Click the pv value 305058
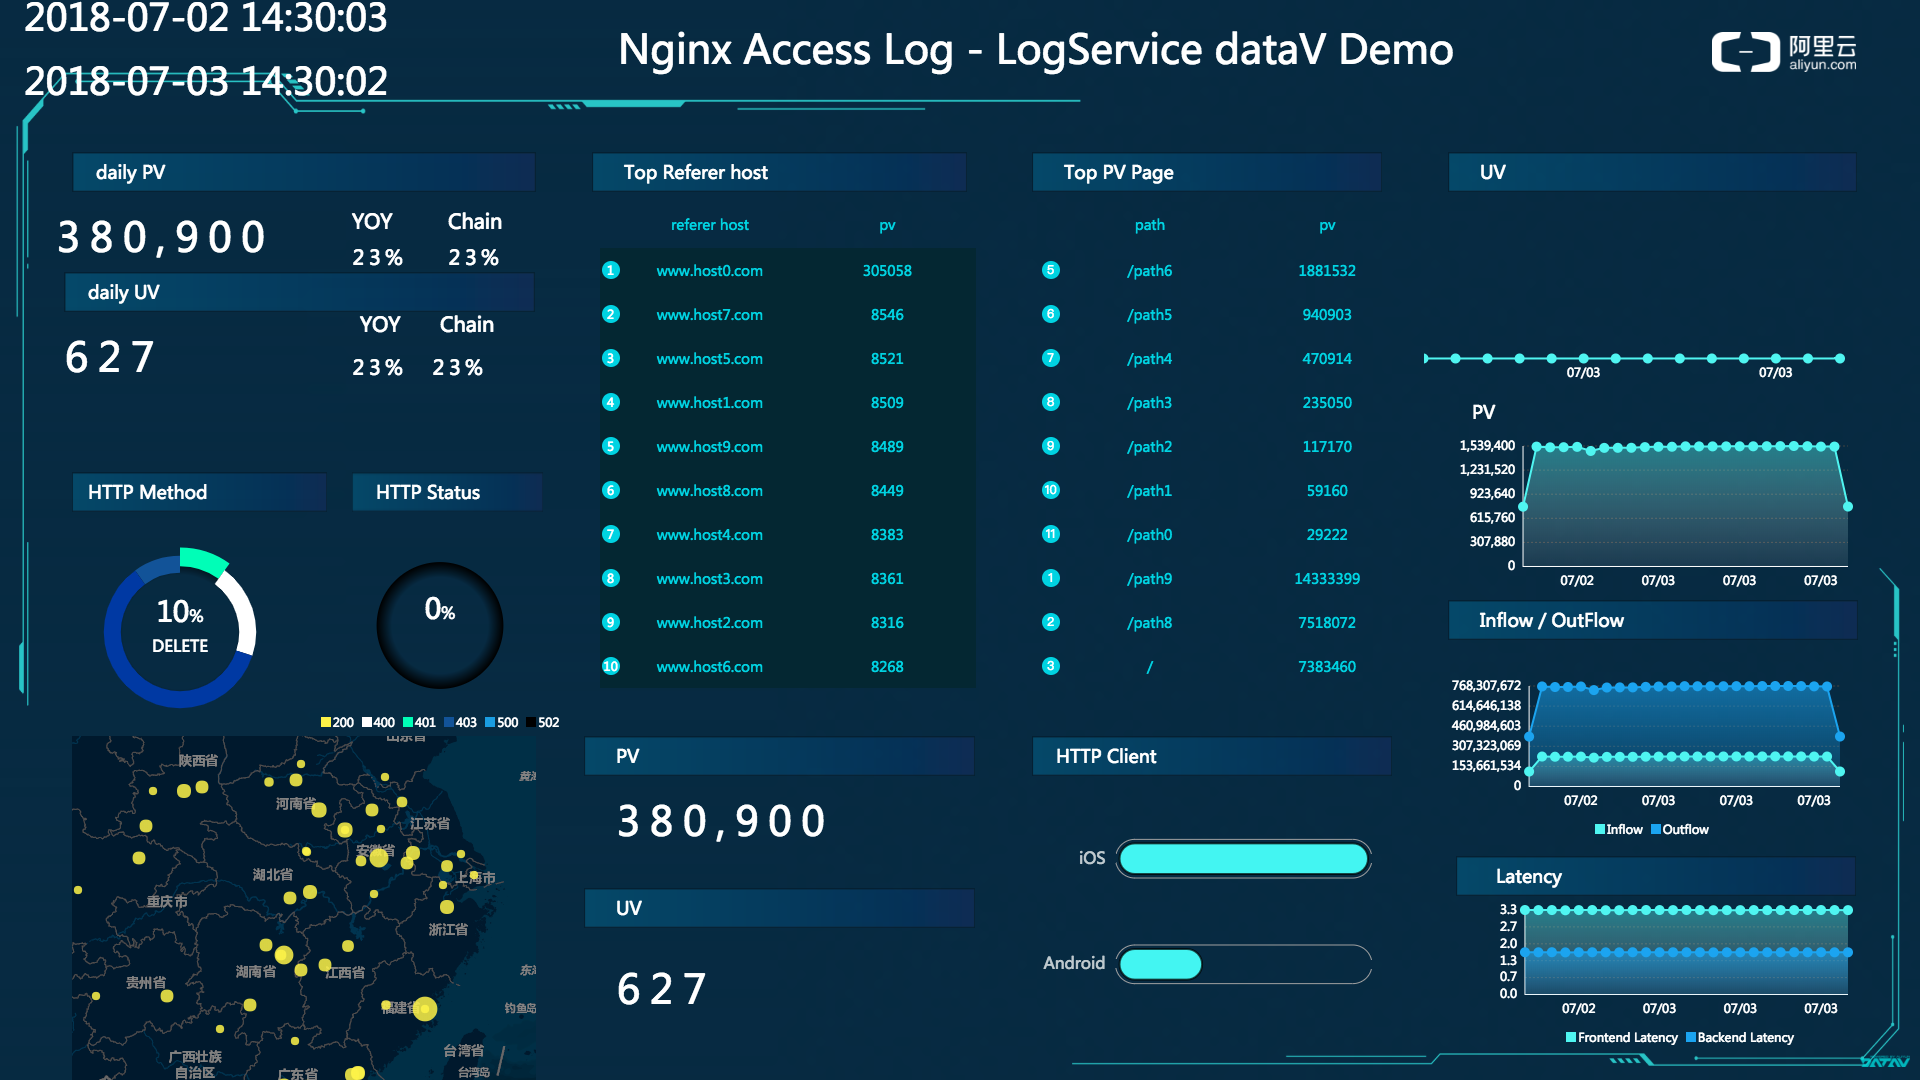This screenshot has height=1080, width=1920. [887, 270]
